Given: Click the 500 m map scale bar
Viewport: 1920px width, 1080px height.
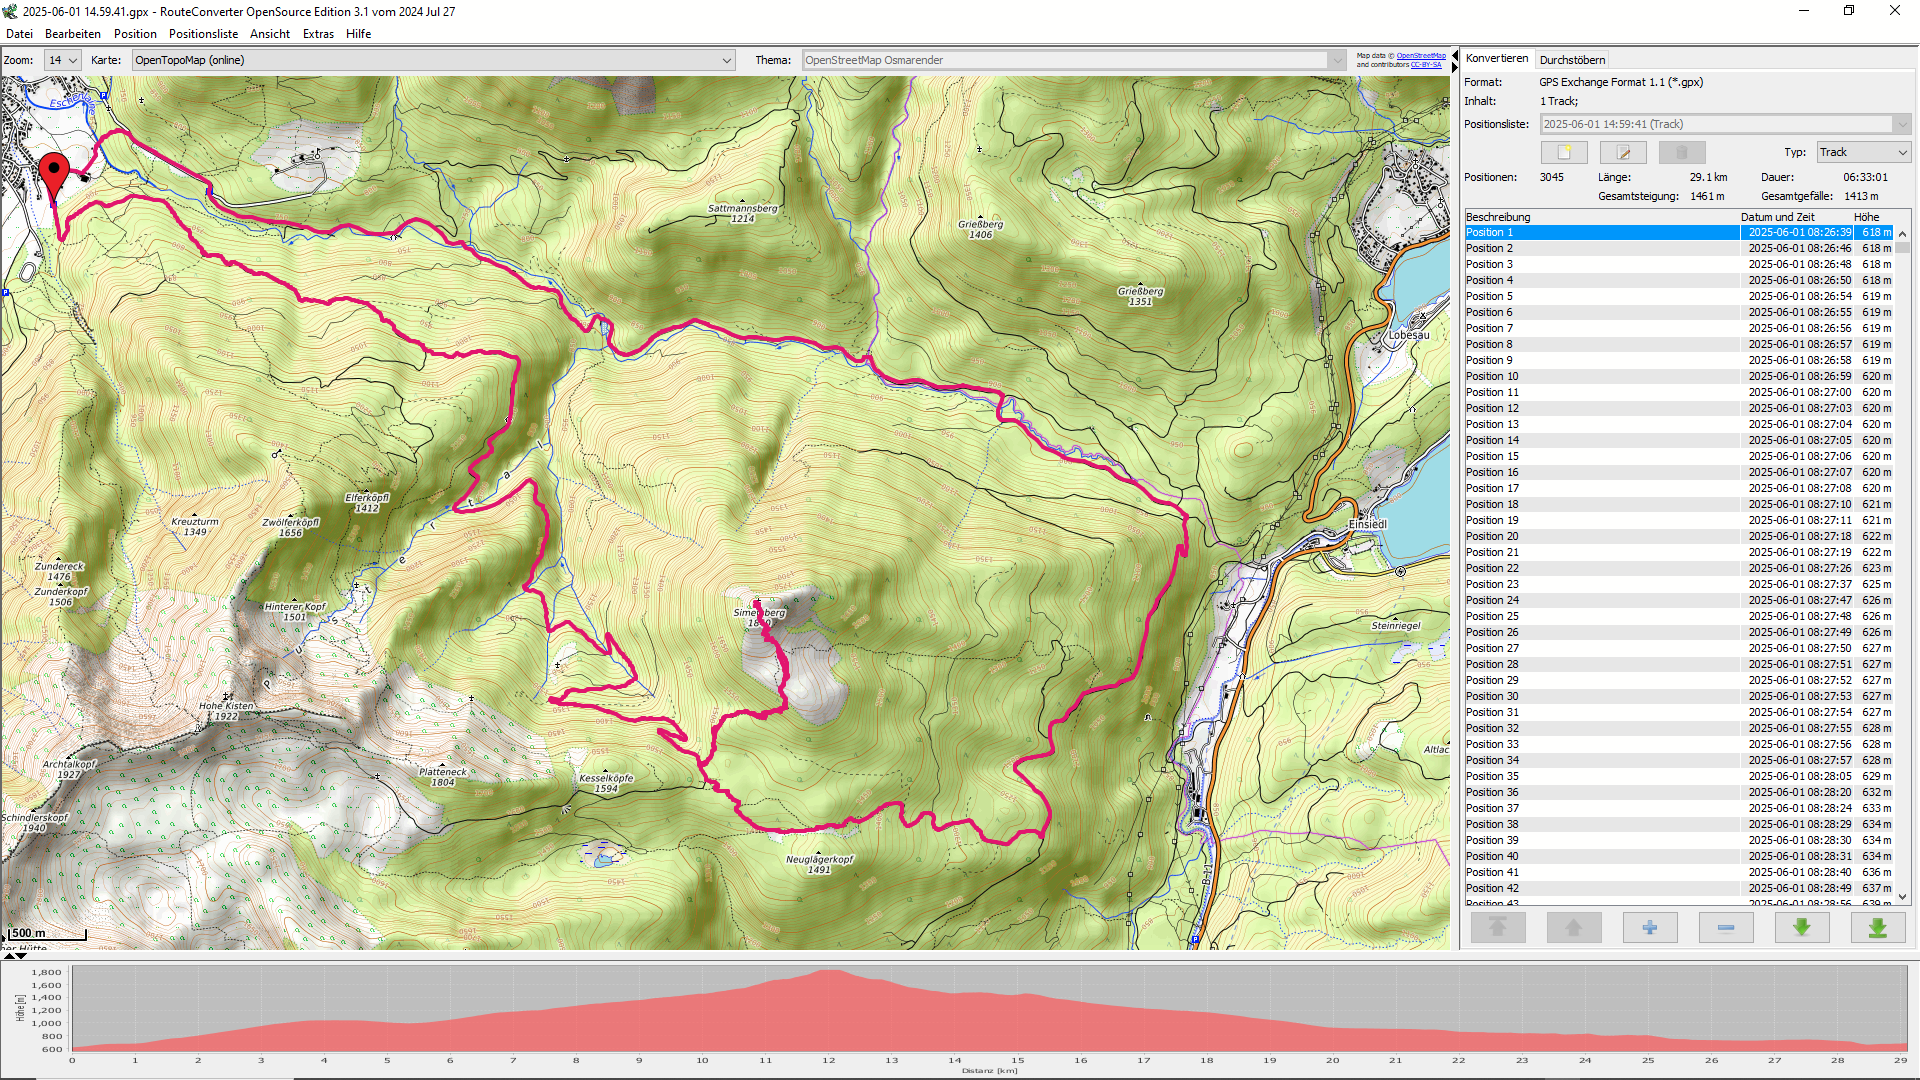Looking at the screenshot, I should (46, 934).
